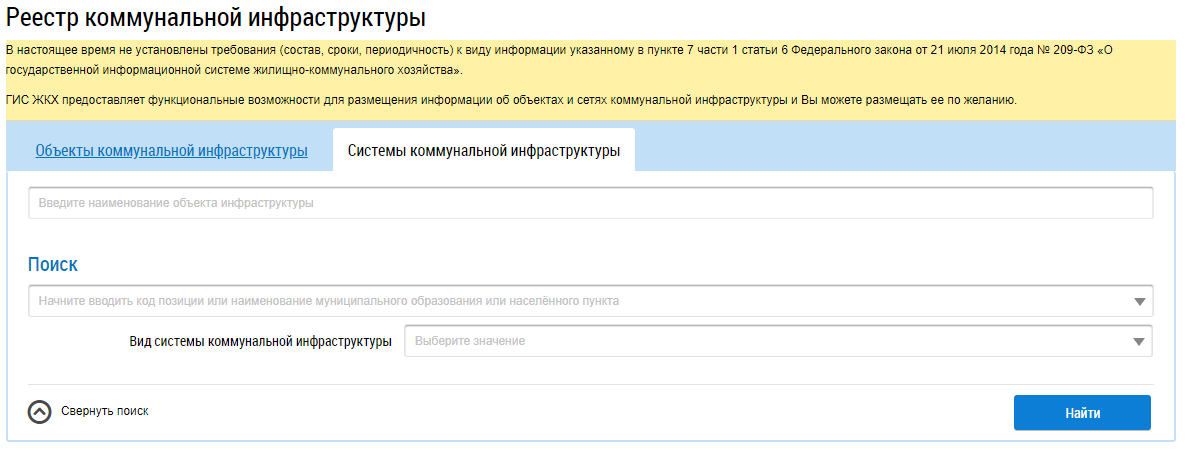Screen dimensions: 1188x451
Task: Click the arrow in the system type field
Action: point(1139,341)
